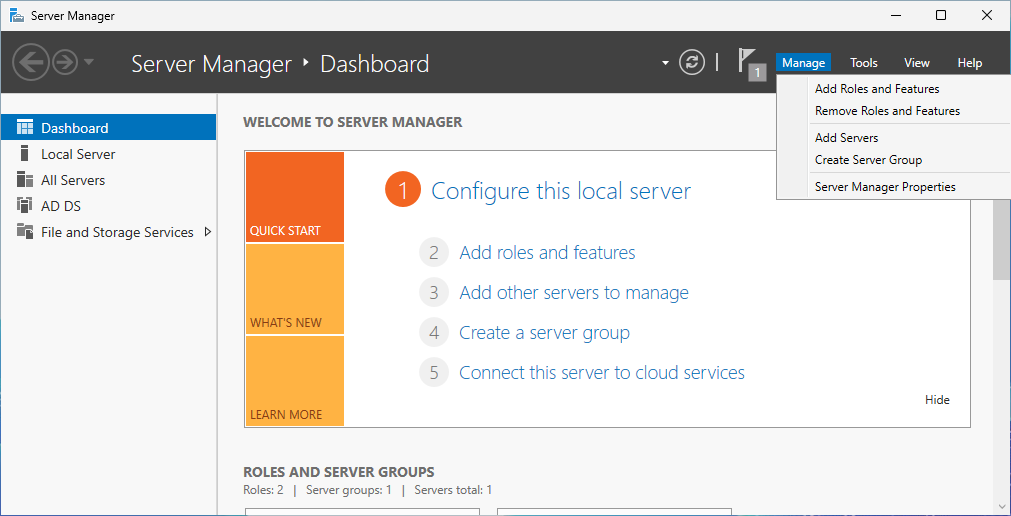Click the All Servers icon
Screen dimensions: 1011x516
[25, 179]
